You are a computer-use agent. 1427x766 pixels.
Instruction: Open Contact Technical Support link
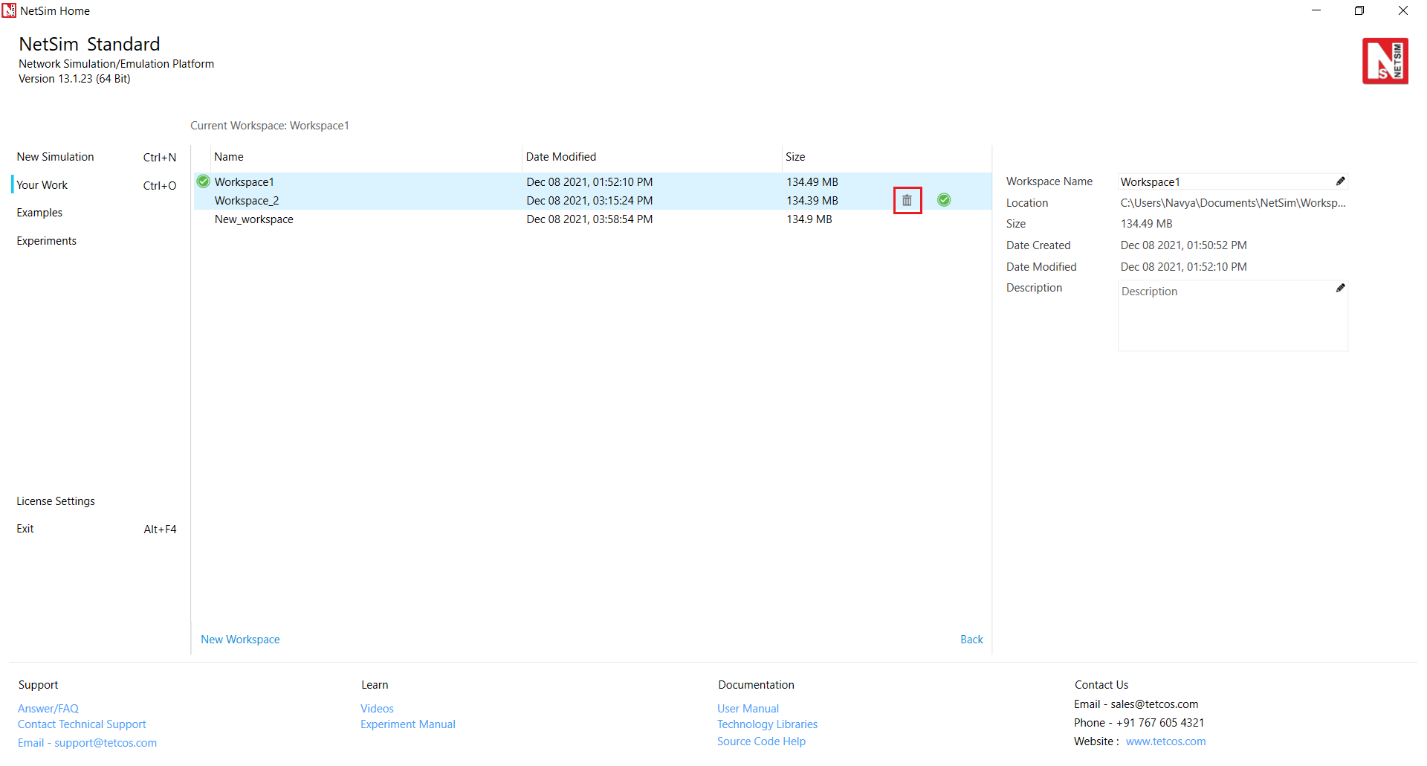[82, 724]
